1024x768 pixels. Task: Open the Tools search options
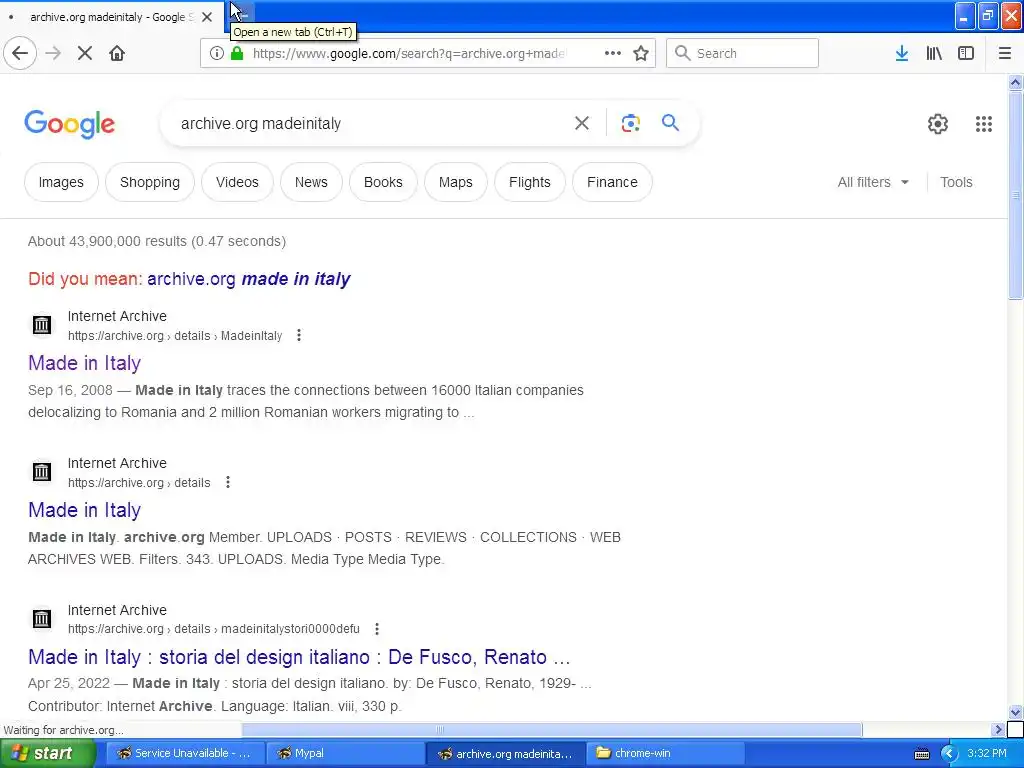[x=956, y=182]
